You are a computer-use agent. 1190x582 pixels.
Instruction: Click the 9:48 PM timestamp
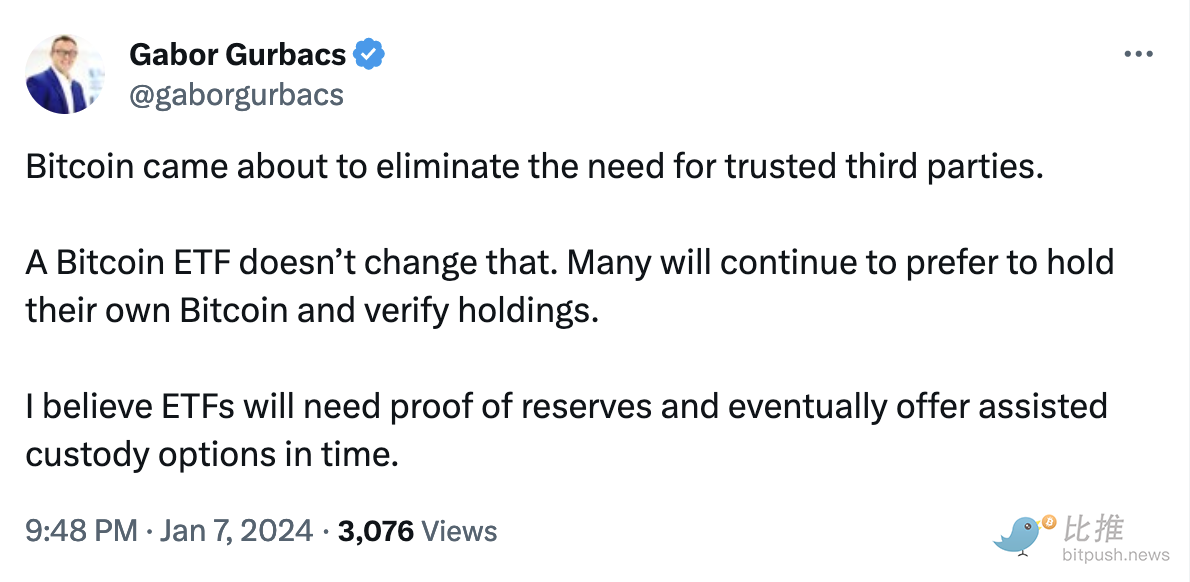[81, 531]
